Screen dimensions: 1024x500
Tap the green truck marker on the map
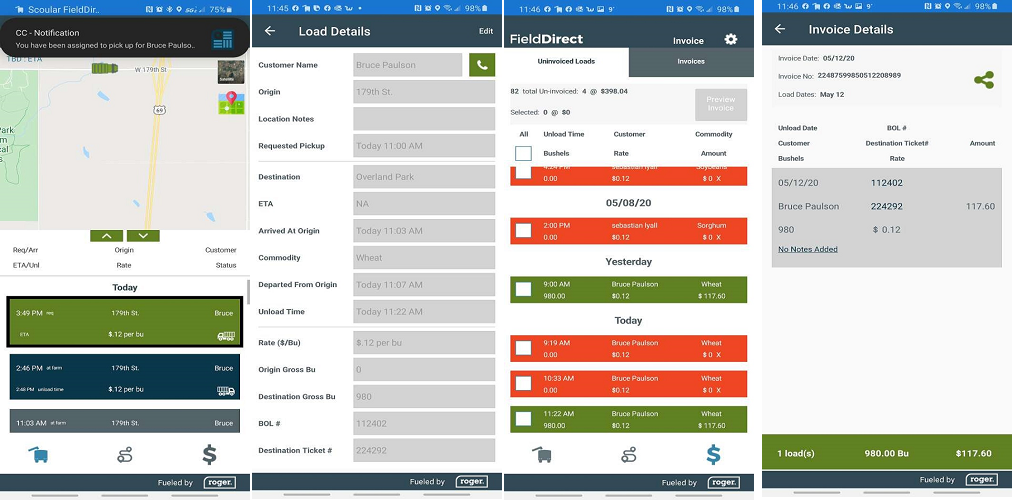point(104,68)
